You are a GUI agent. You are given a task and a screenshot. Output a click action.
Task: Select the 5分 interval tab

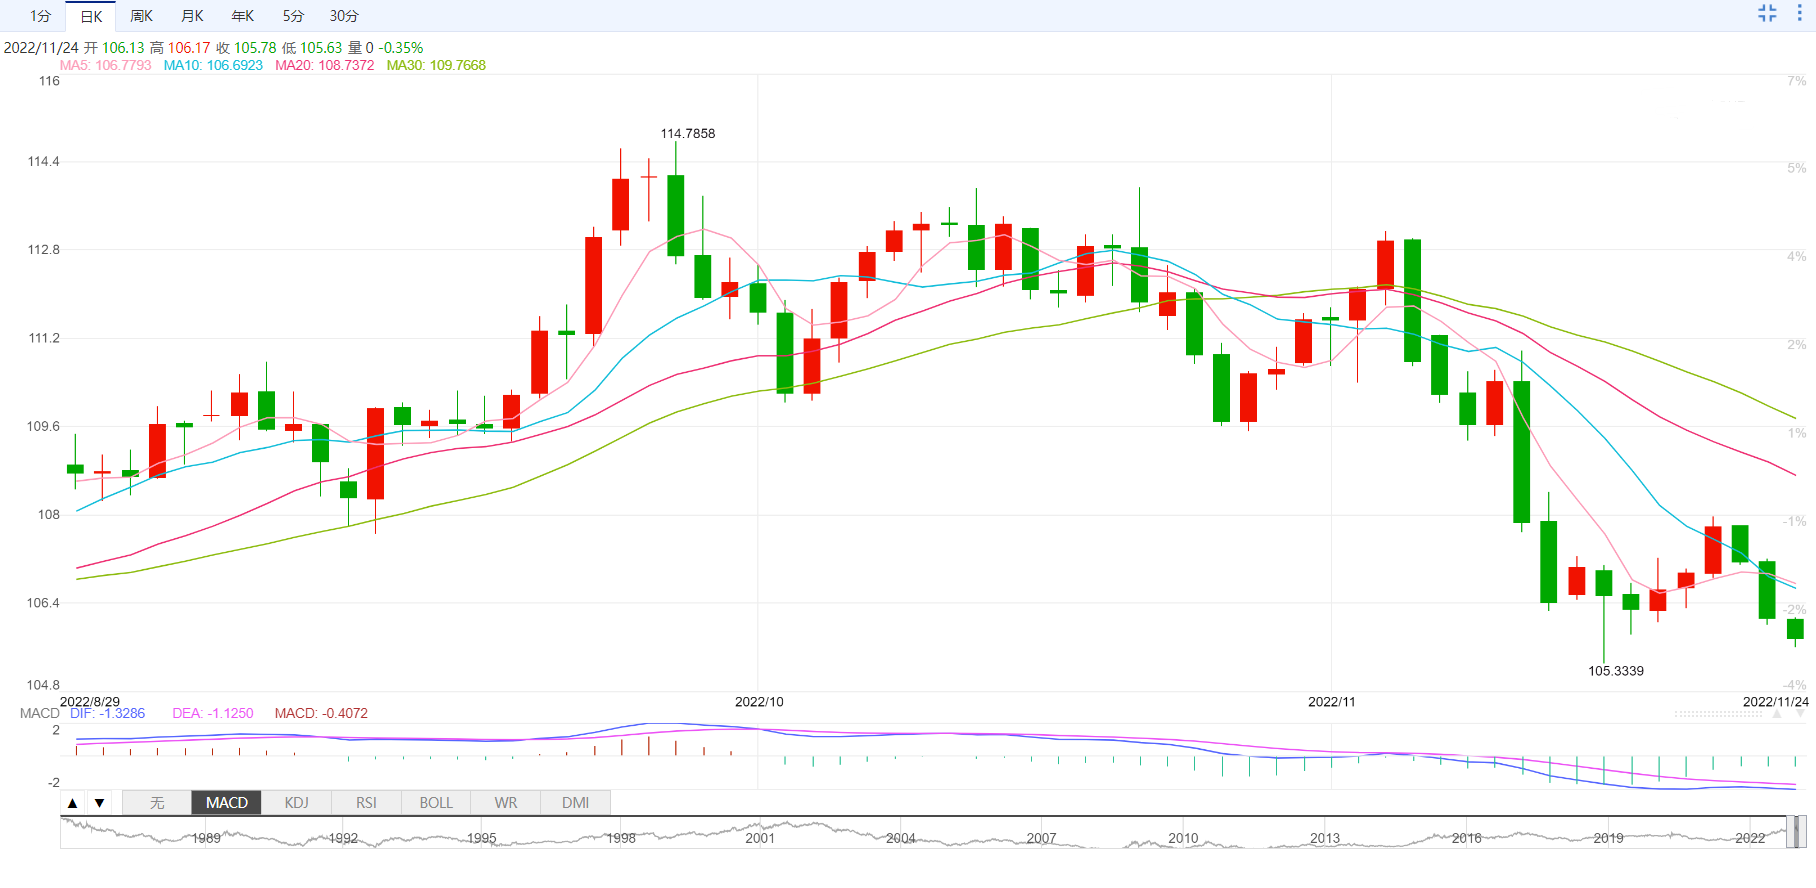(293, 16)
